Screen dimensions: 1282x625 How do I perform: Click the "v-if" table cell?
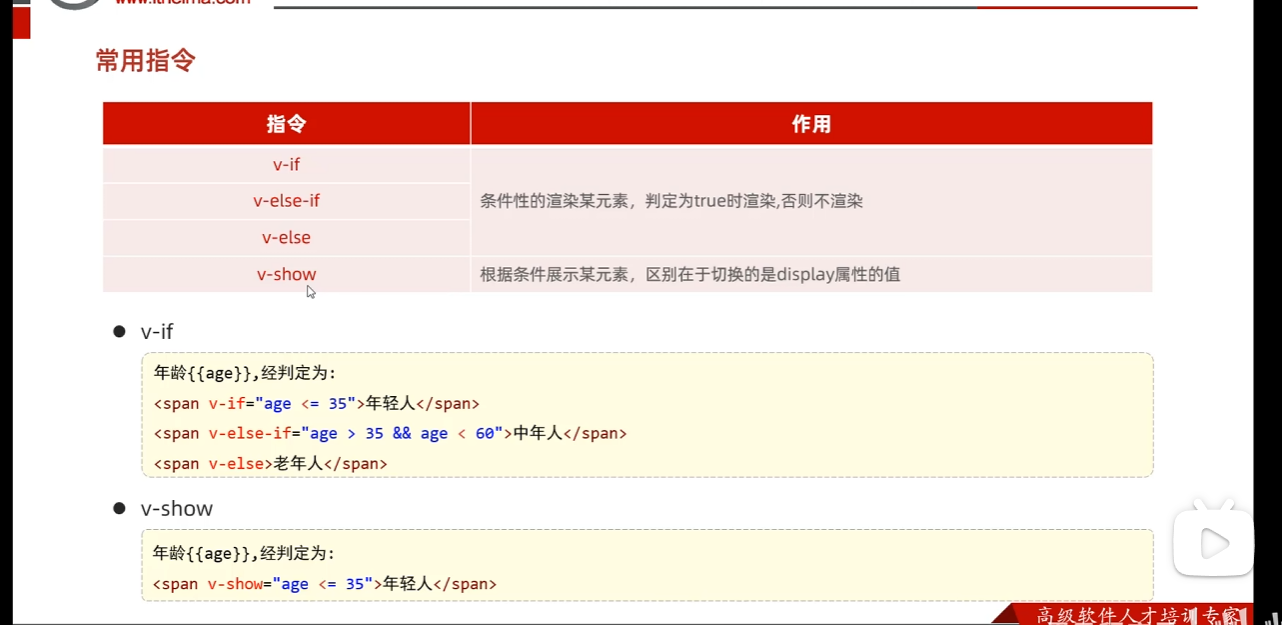point(286,164)
